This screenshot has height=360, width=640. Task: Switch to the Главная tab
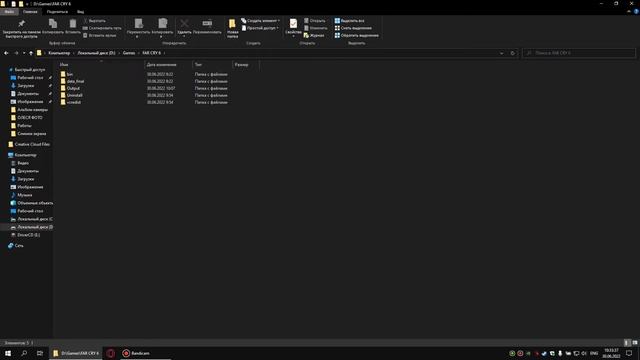(30, 12)
